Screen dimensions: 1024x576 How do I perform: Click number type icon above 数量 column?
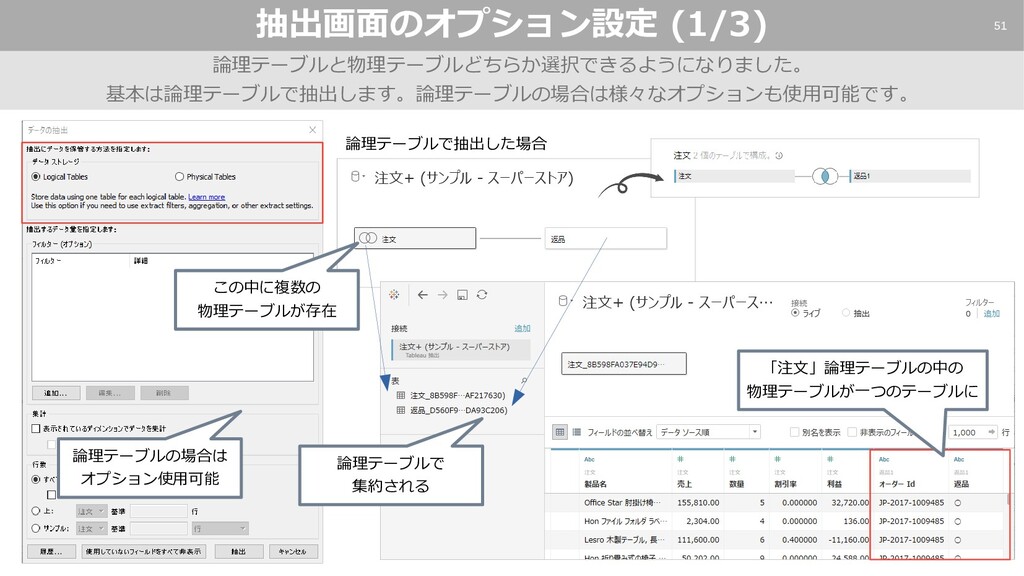click(x=732, y=459)
